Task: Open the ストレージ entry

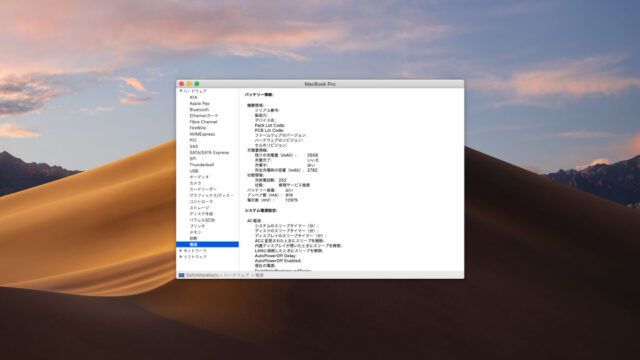Action: click(199, 208)
